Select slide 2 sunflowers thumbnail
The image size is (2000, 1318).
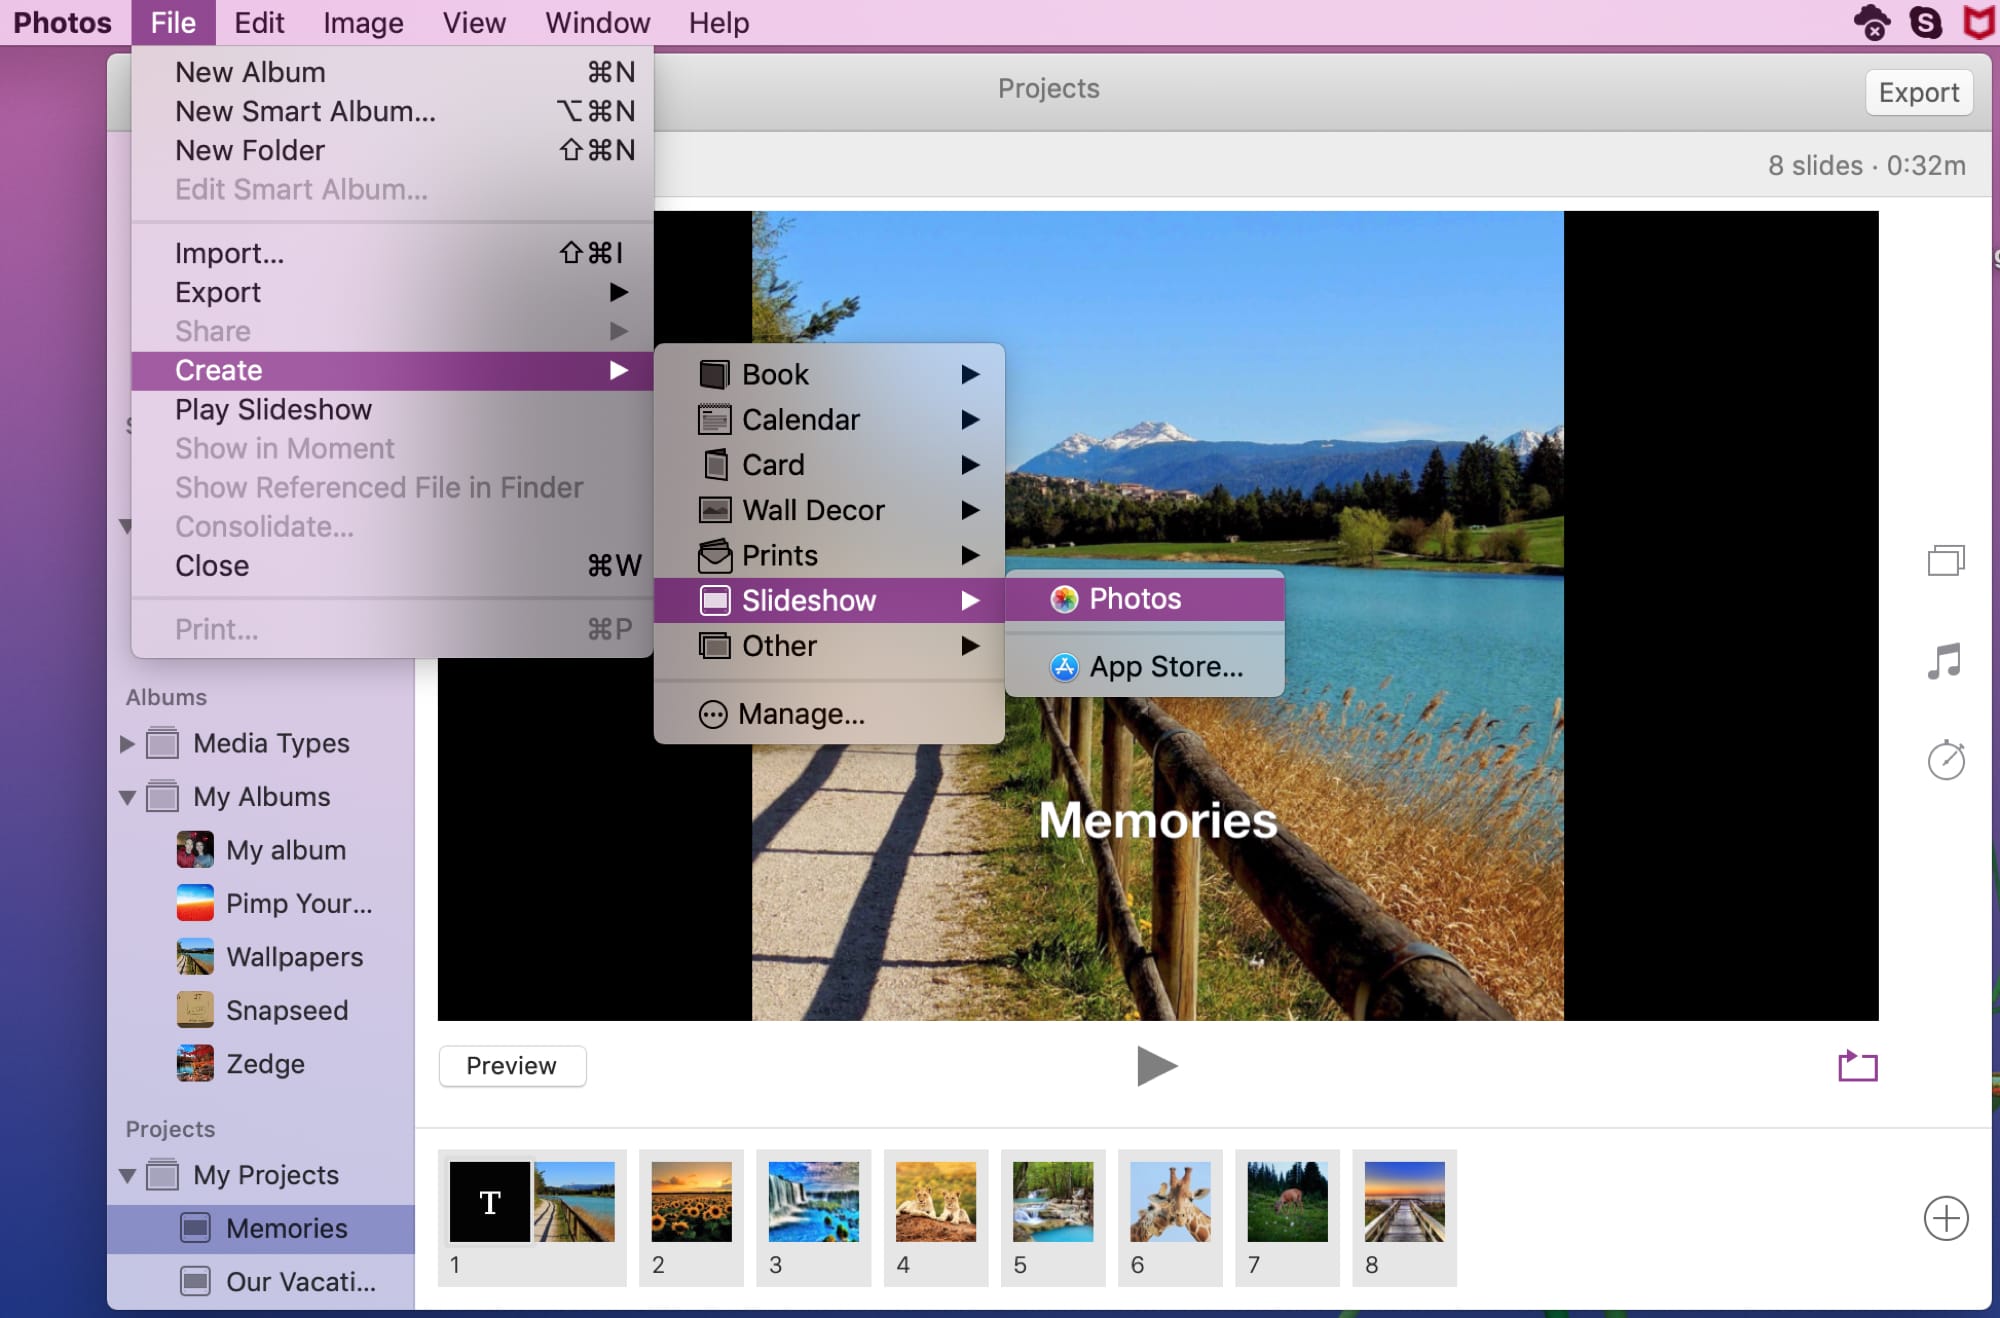pos(691,1202)
